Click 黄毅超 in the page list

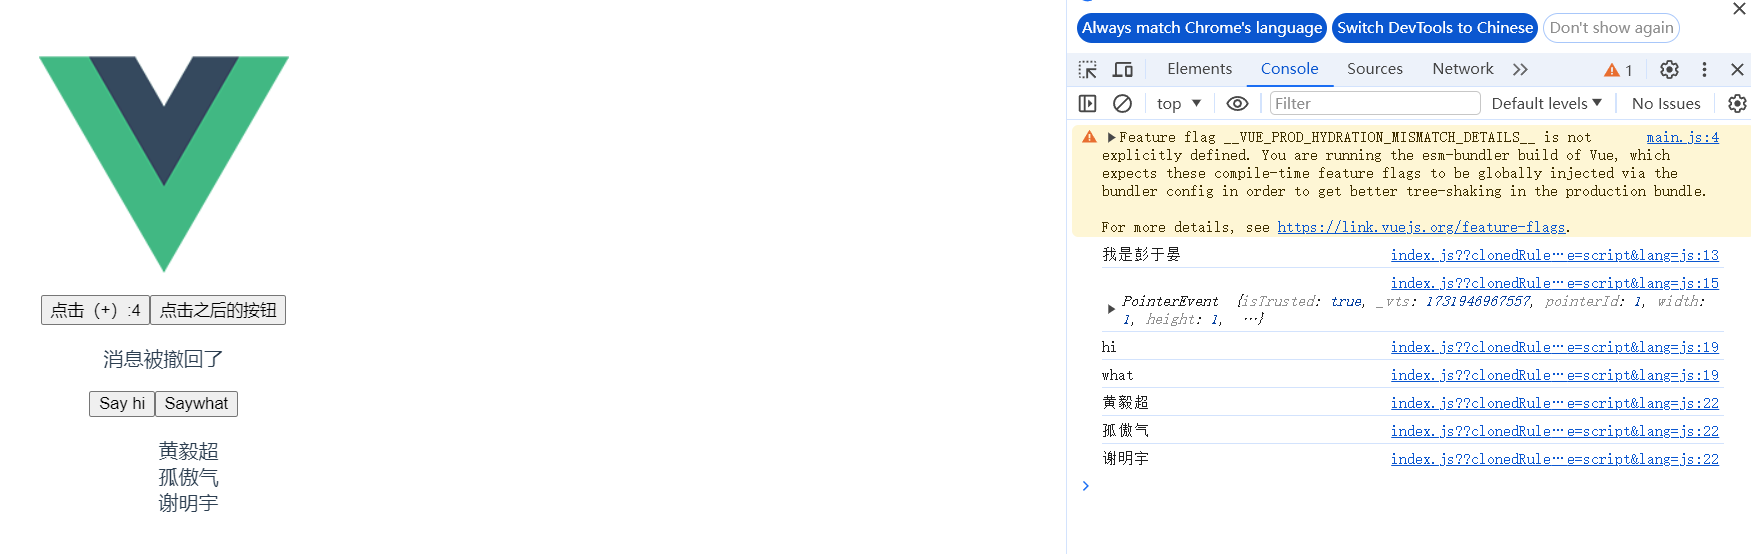(188, 451)
